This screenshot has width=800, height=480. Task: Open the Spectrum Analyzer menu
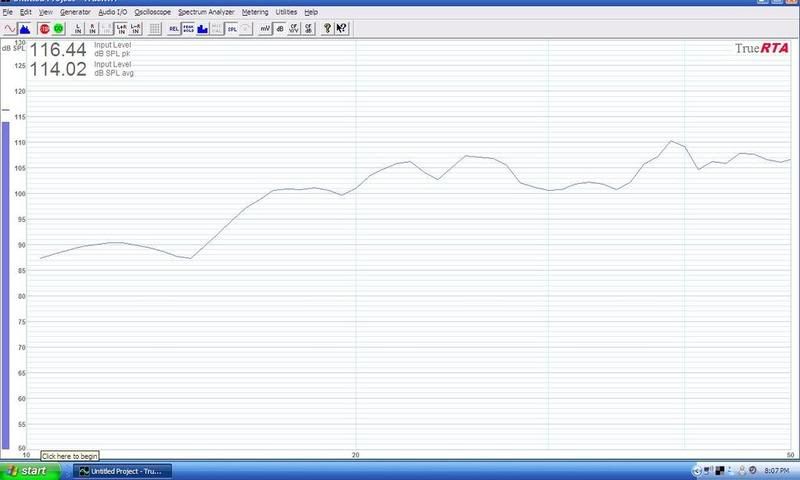[x=206, y=12]
